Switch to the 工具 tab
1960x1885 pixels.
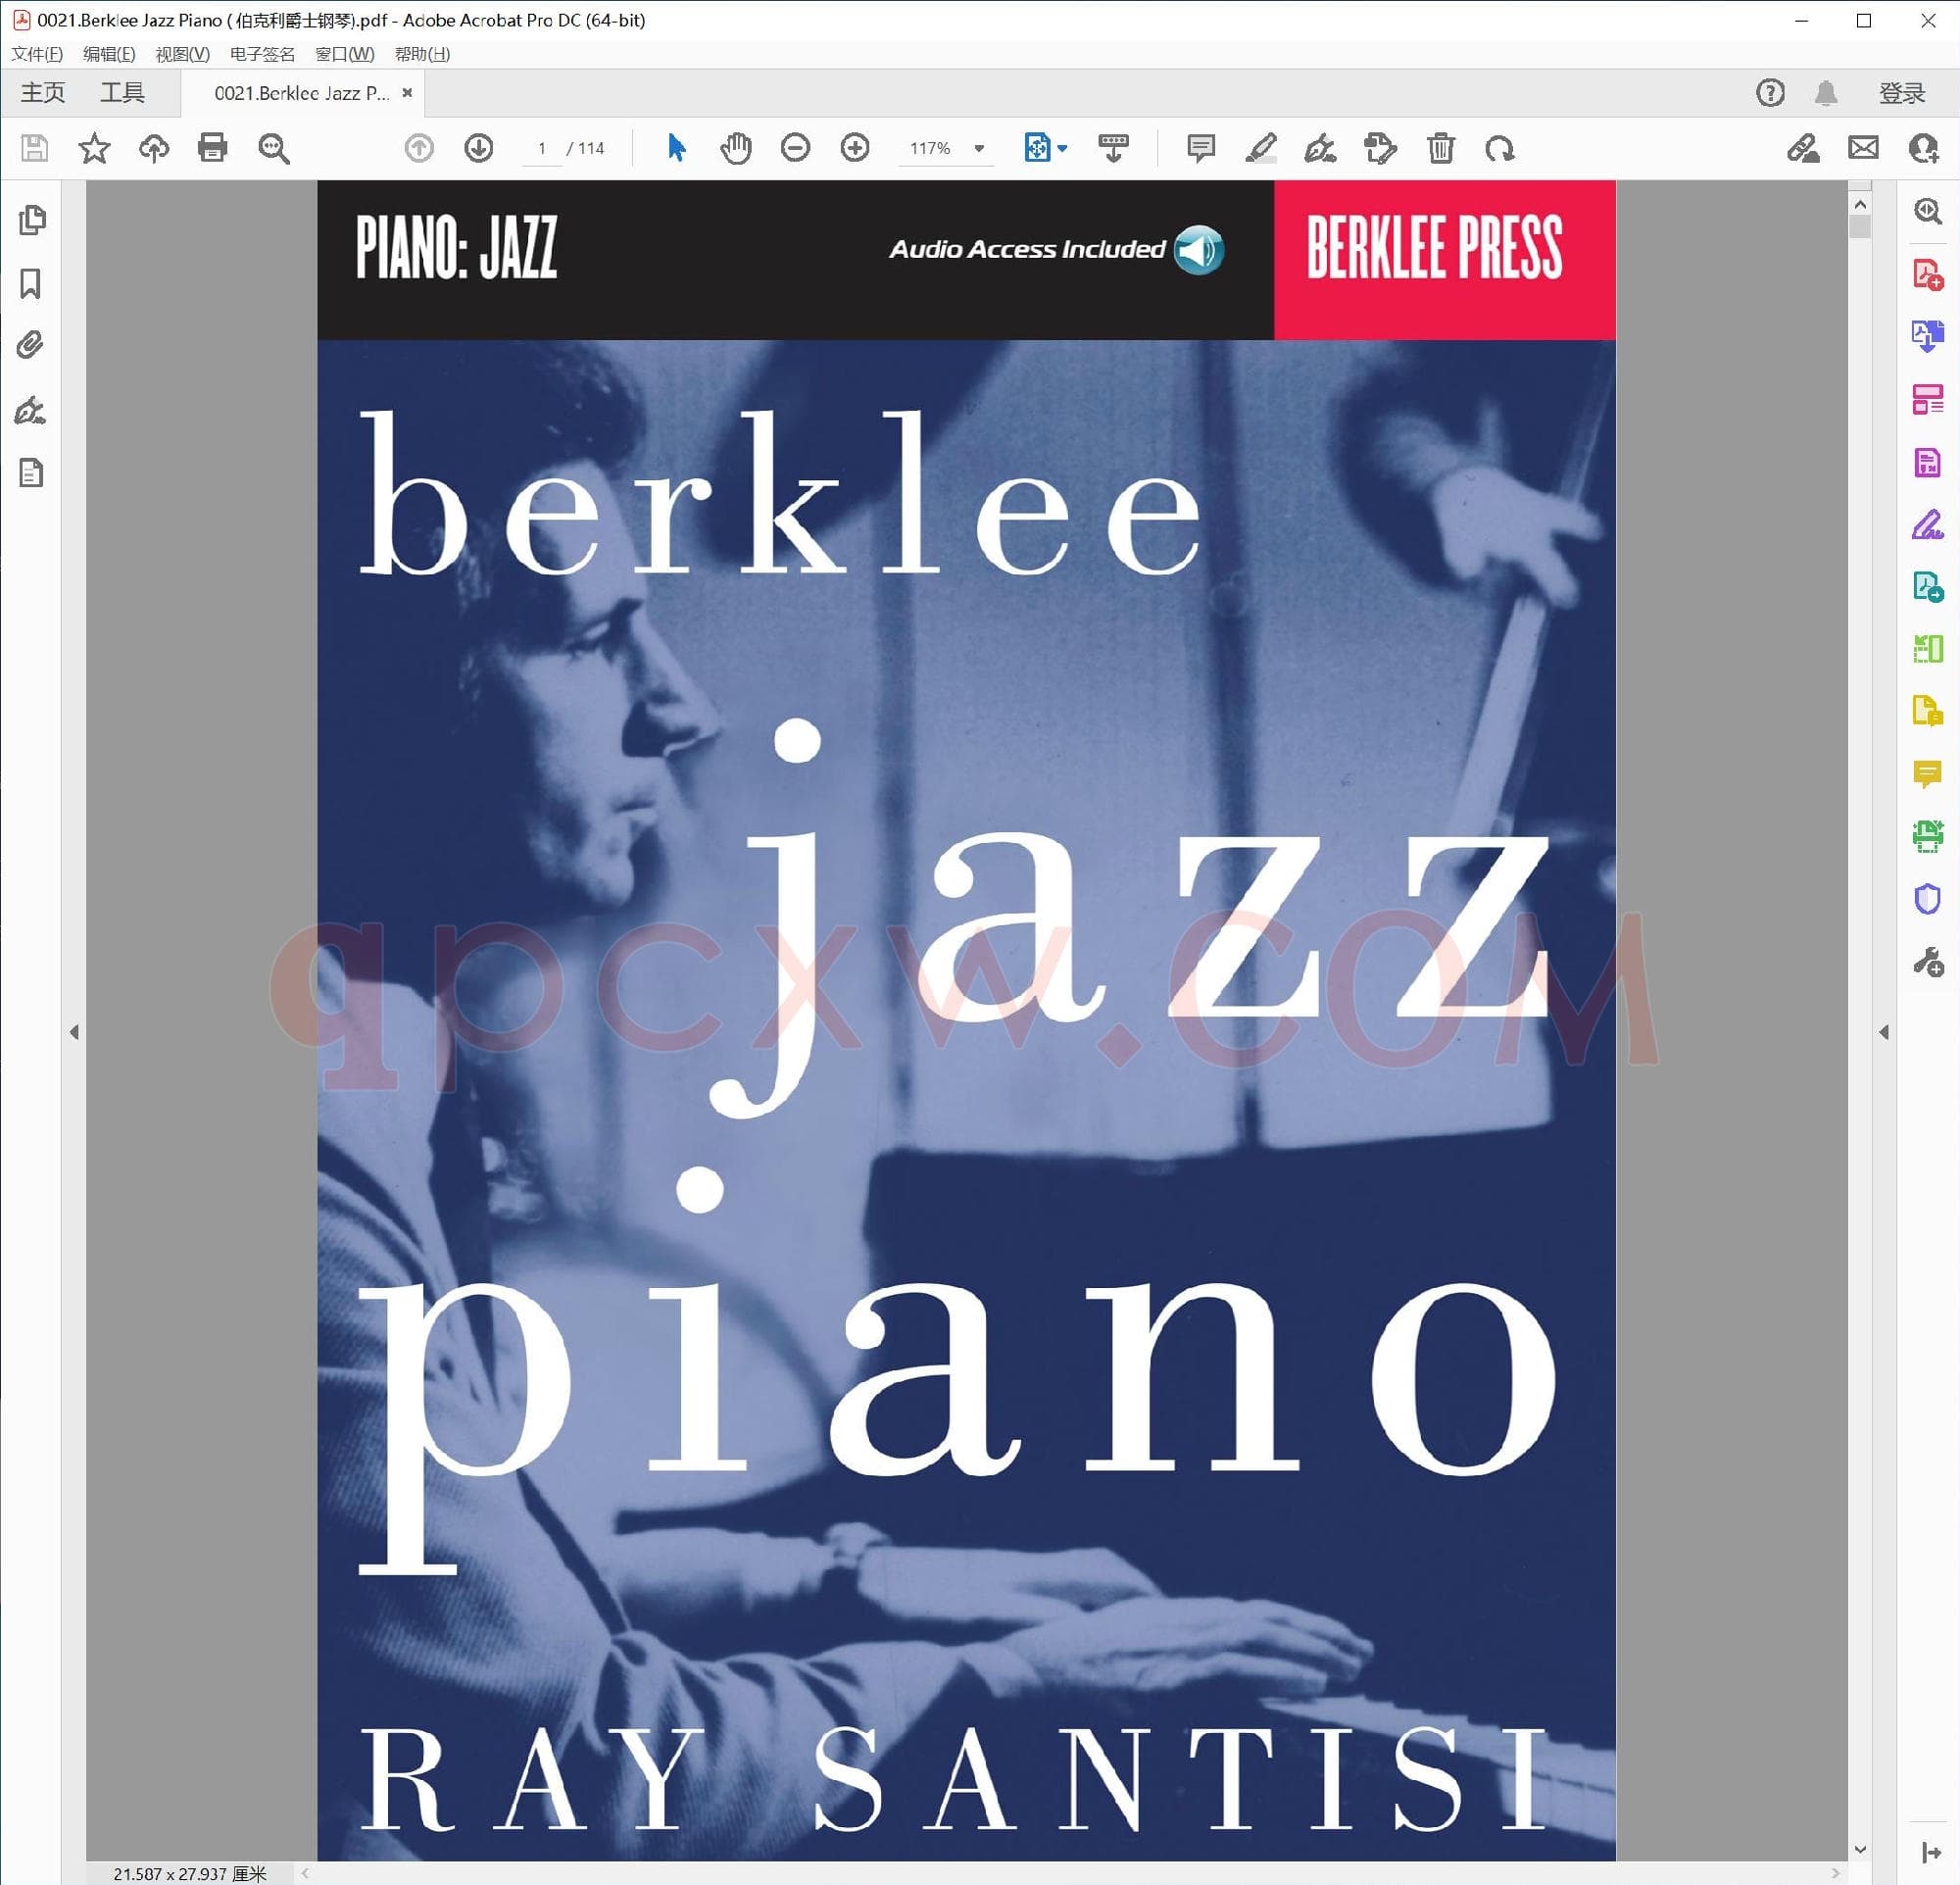pyautogui.click(x=122, y=93)
